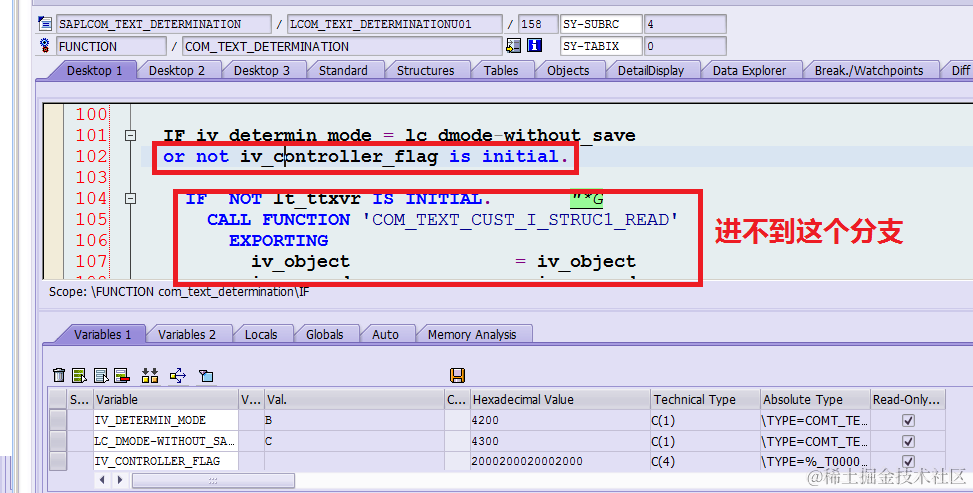Click the COM_TEXT_DETERMINATION function name field
Image resolution: width=973 pixels, height=493 pixels.
point(342,46)
